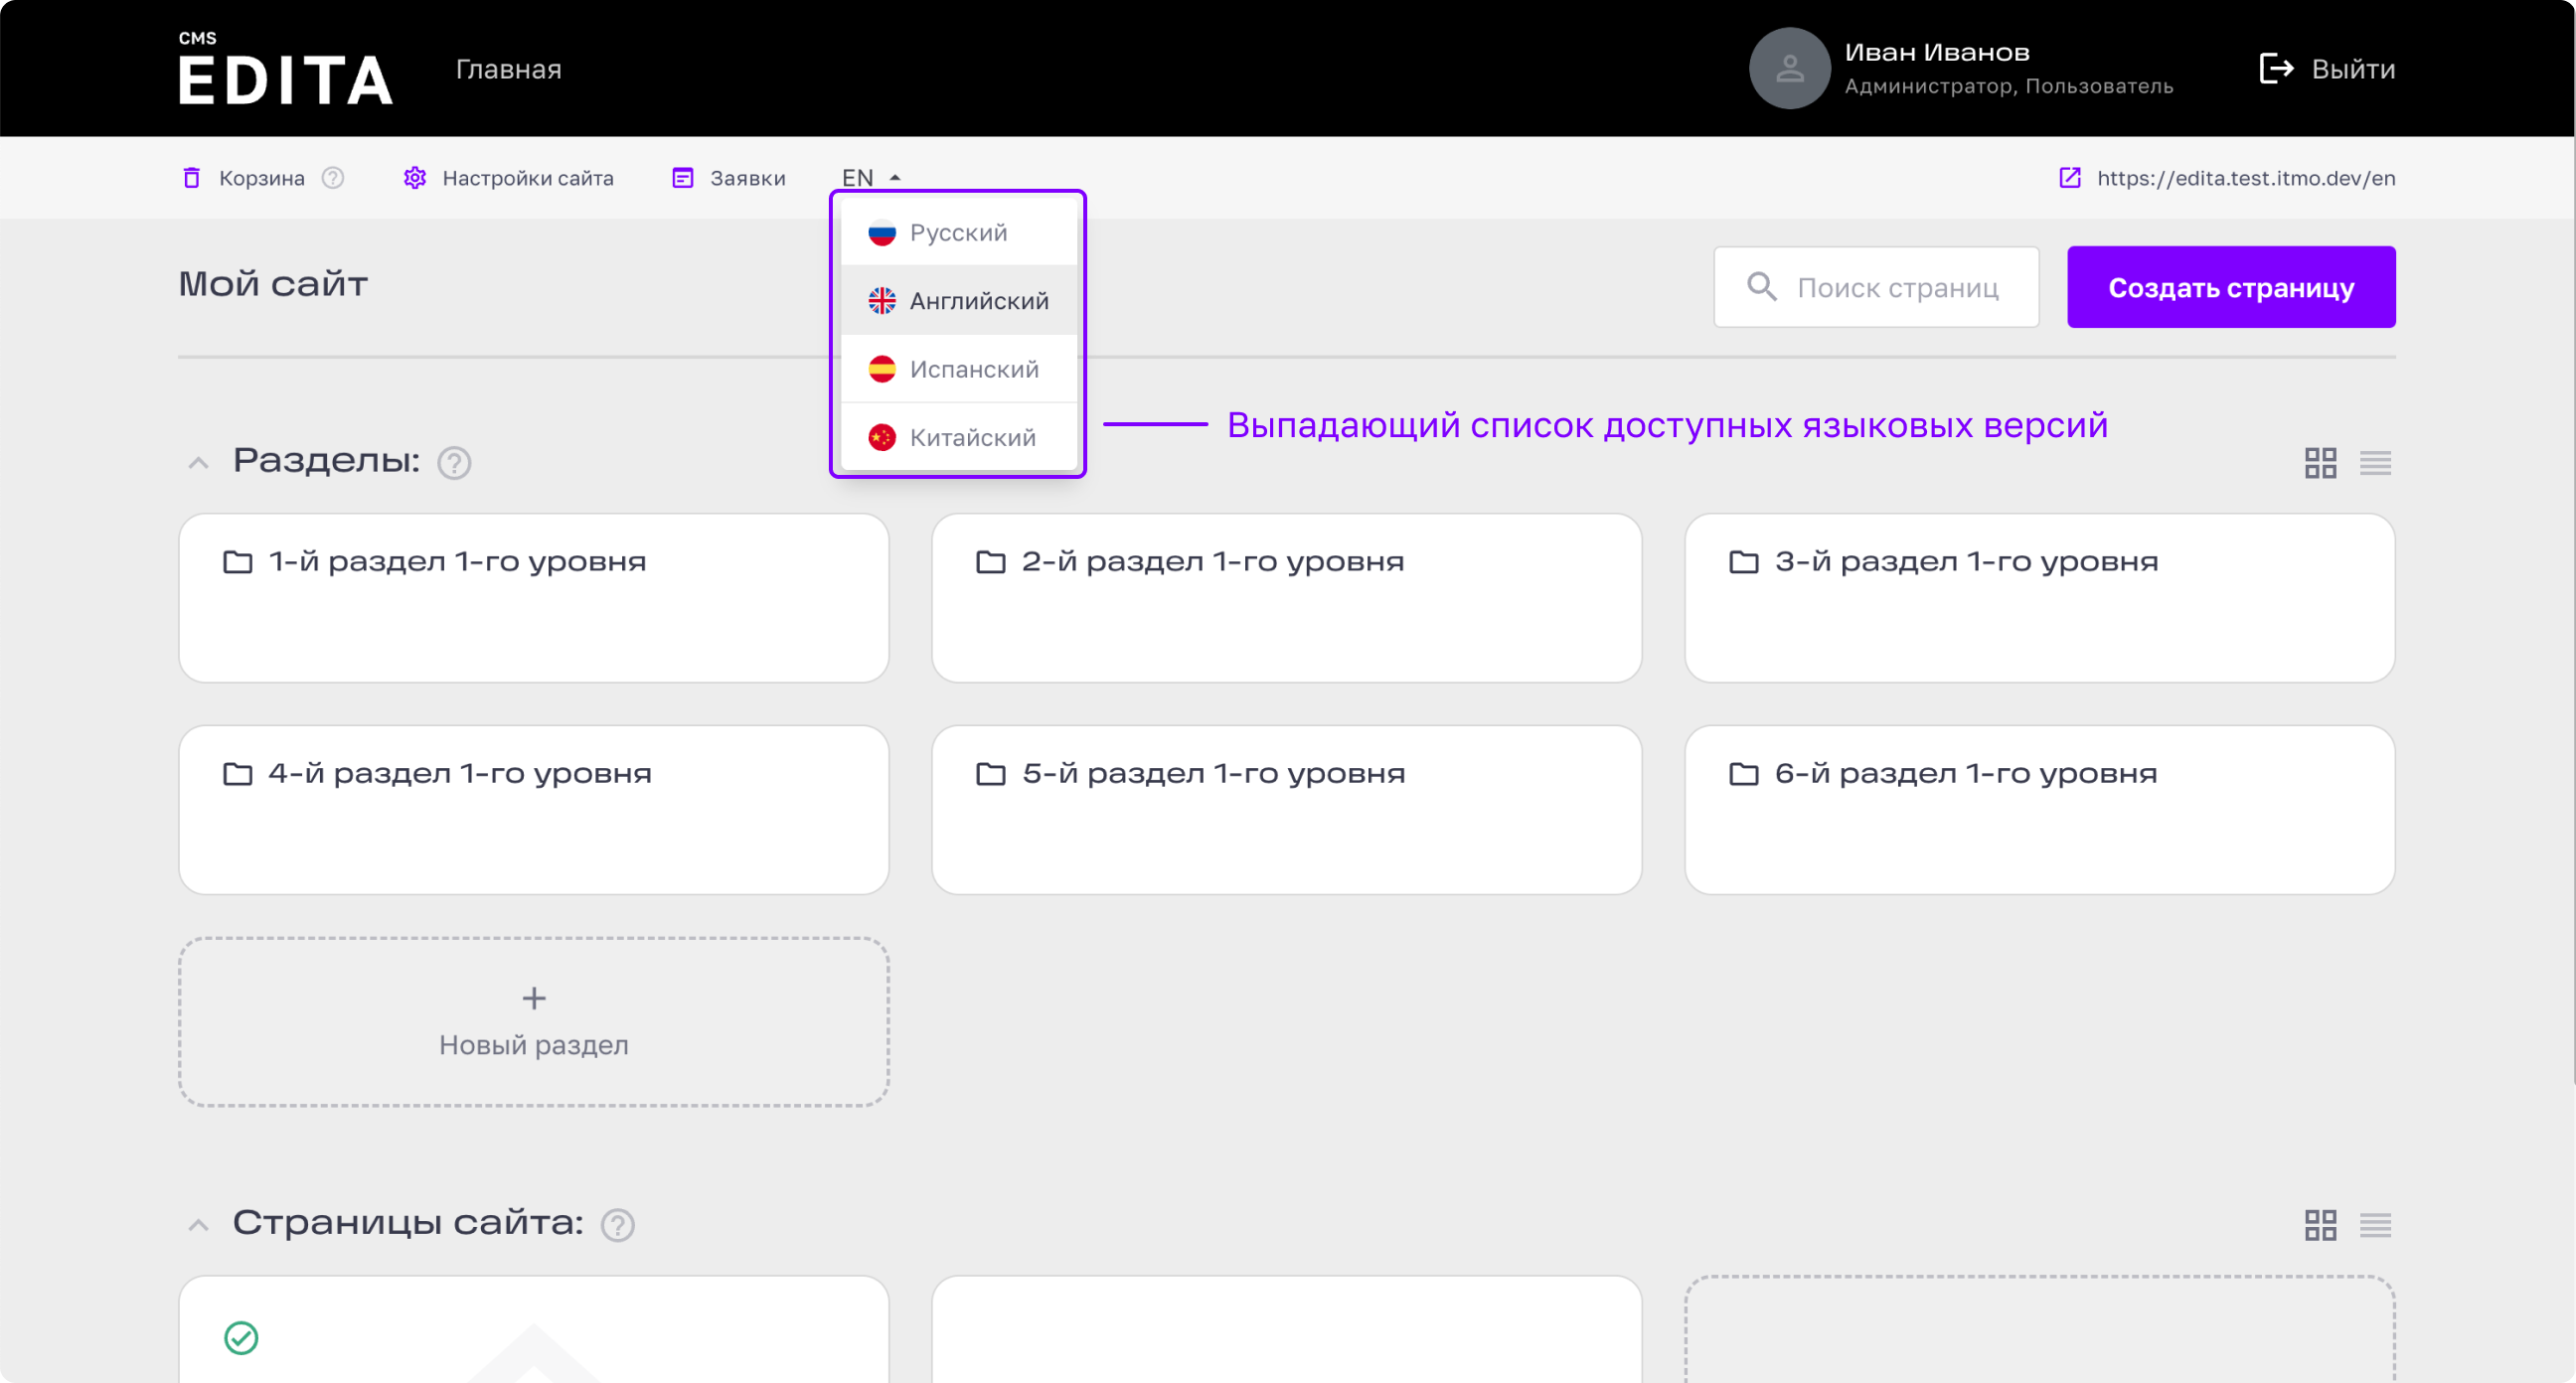Click the Заявки form icon

[683, 178]
